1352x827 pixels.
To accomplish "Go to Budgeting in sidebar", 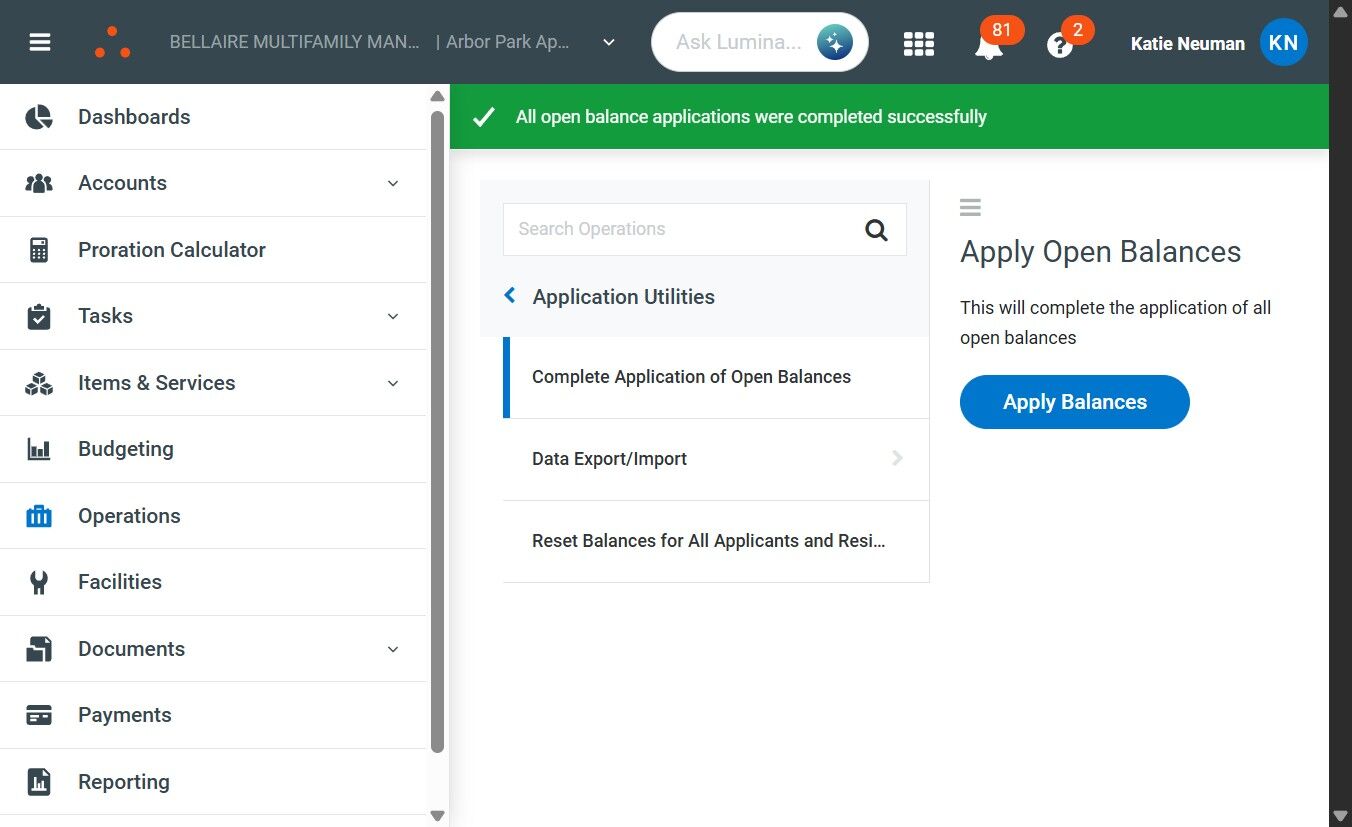I will pyautogui.click(x=125, y=449).
